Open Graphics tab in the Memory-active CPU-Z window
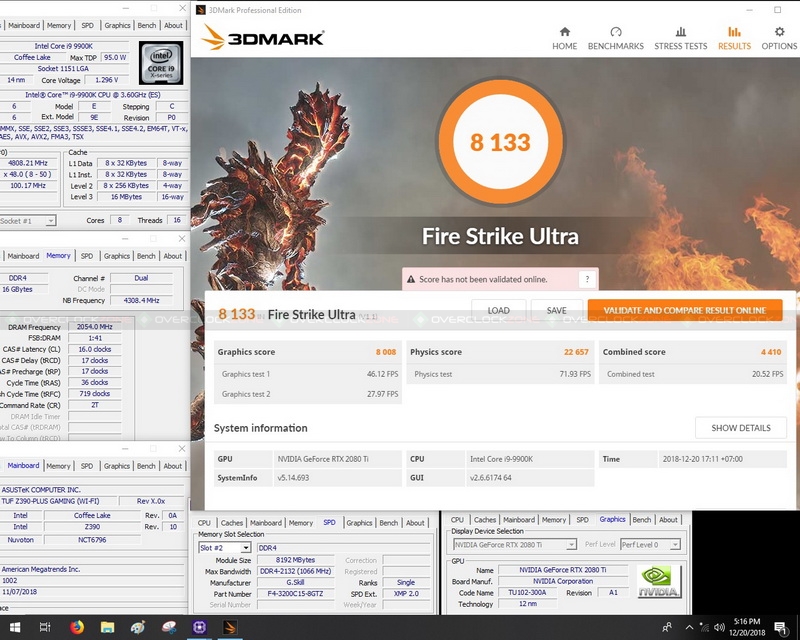 (117, 256)
